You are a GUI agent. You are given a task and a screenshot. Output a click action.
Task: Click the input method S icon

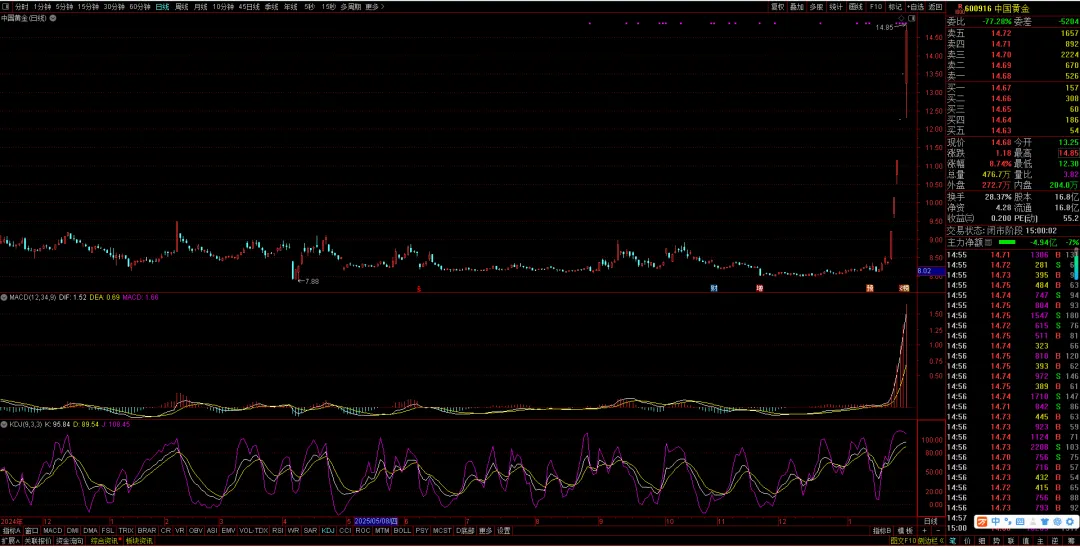tap(982, 522)
